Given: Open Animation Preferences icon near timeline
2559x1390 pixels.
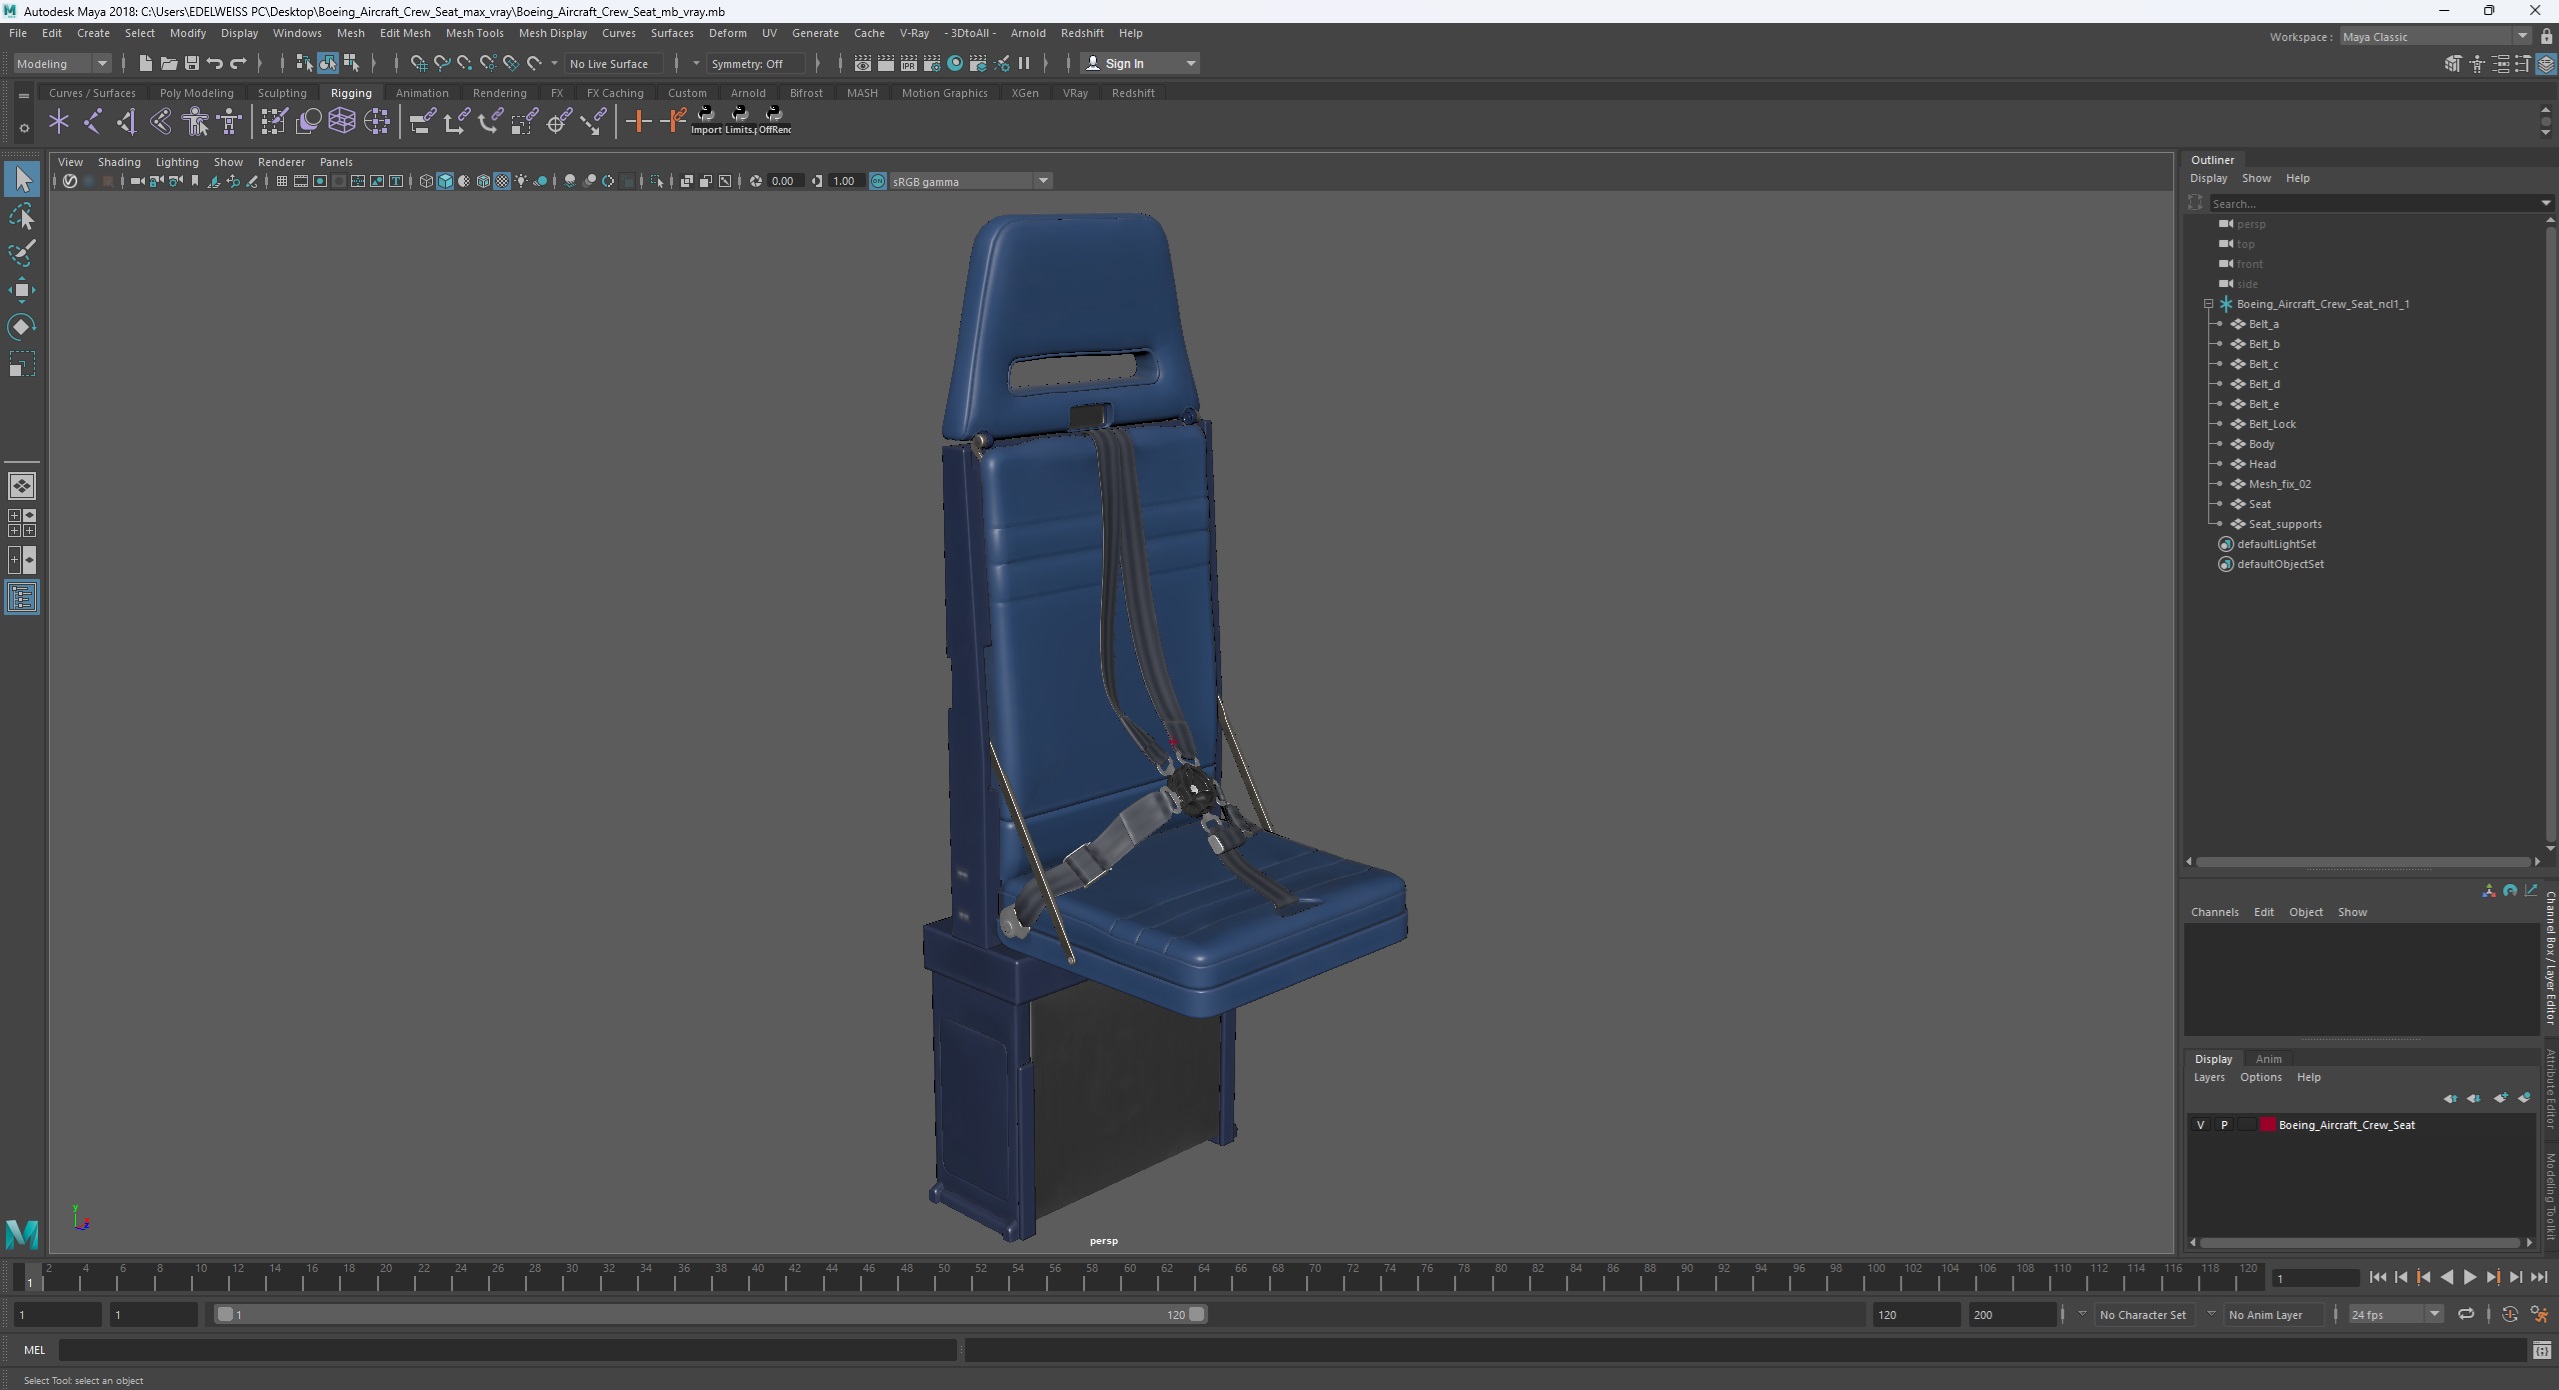Looking at the screenshot, I should coord(2539,1314).
